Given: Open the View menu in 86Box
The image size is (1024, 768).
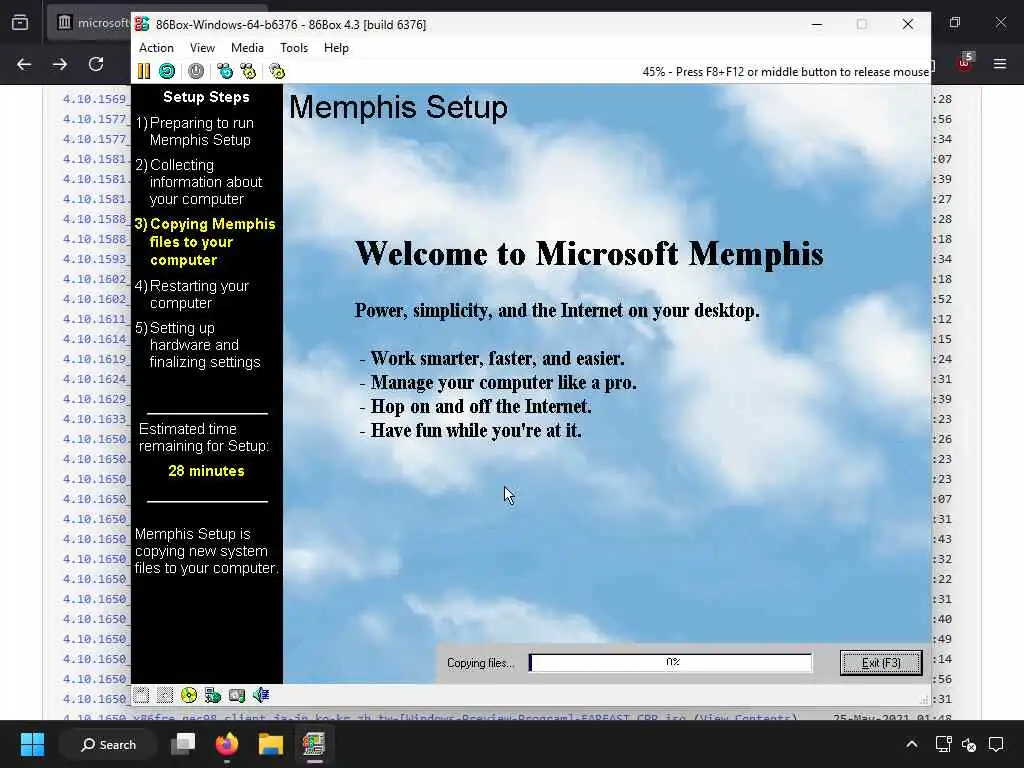Looking at the screenshot, I should point(202,48).
